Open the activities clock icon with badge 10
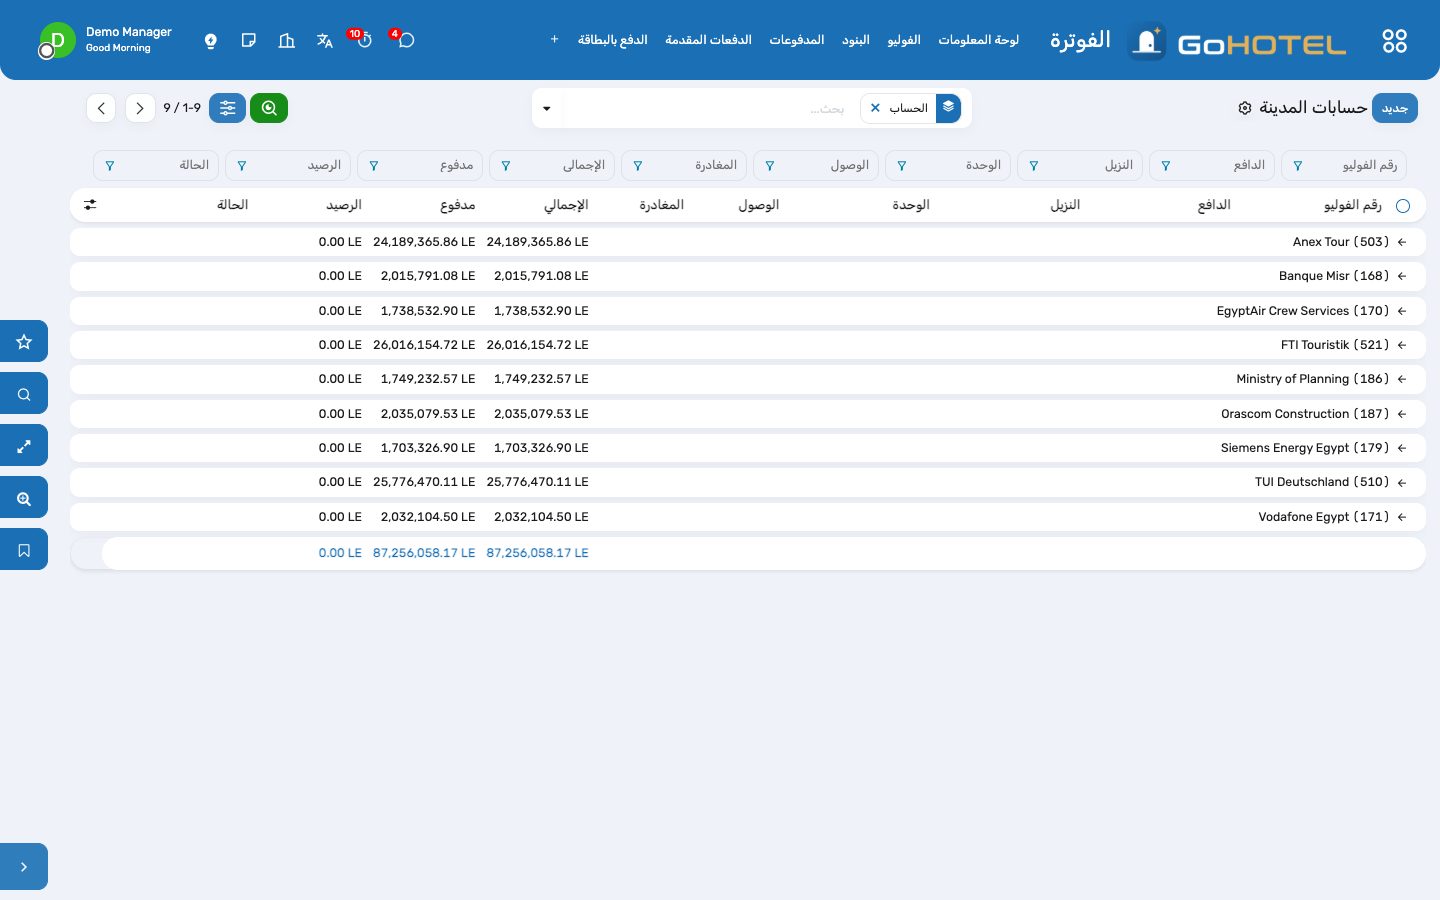 pyautogui.click(x=364, y=40)
